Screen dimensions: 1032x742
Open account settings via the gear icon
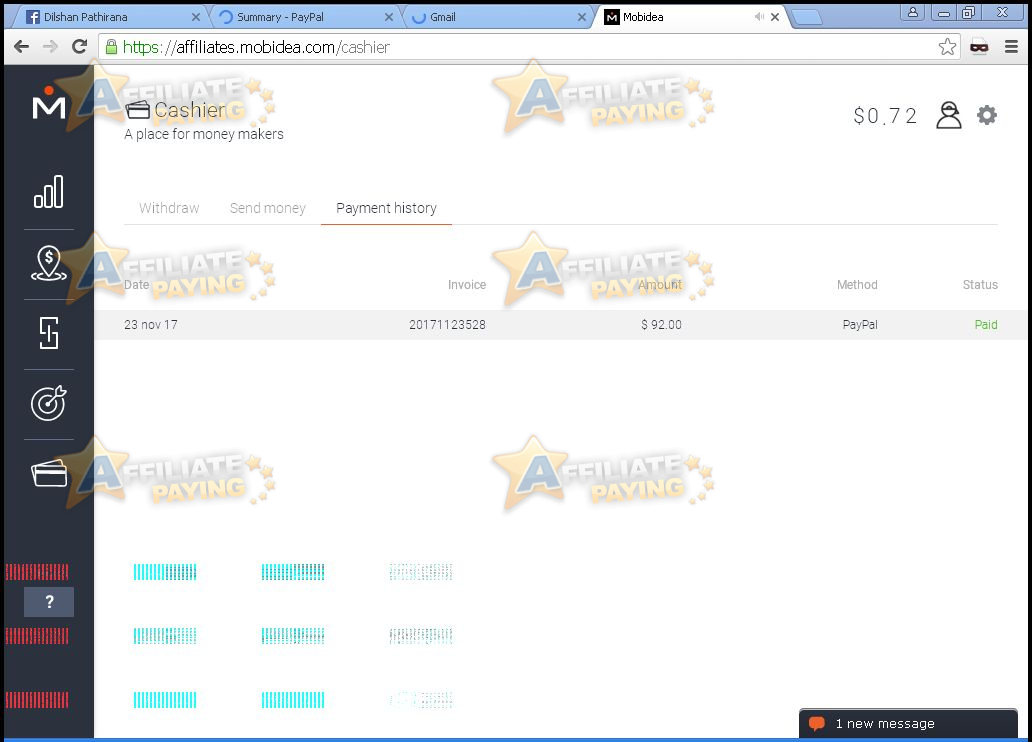pyautogui.click(x=987, y=115)
